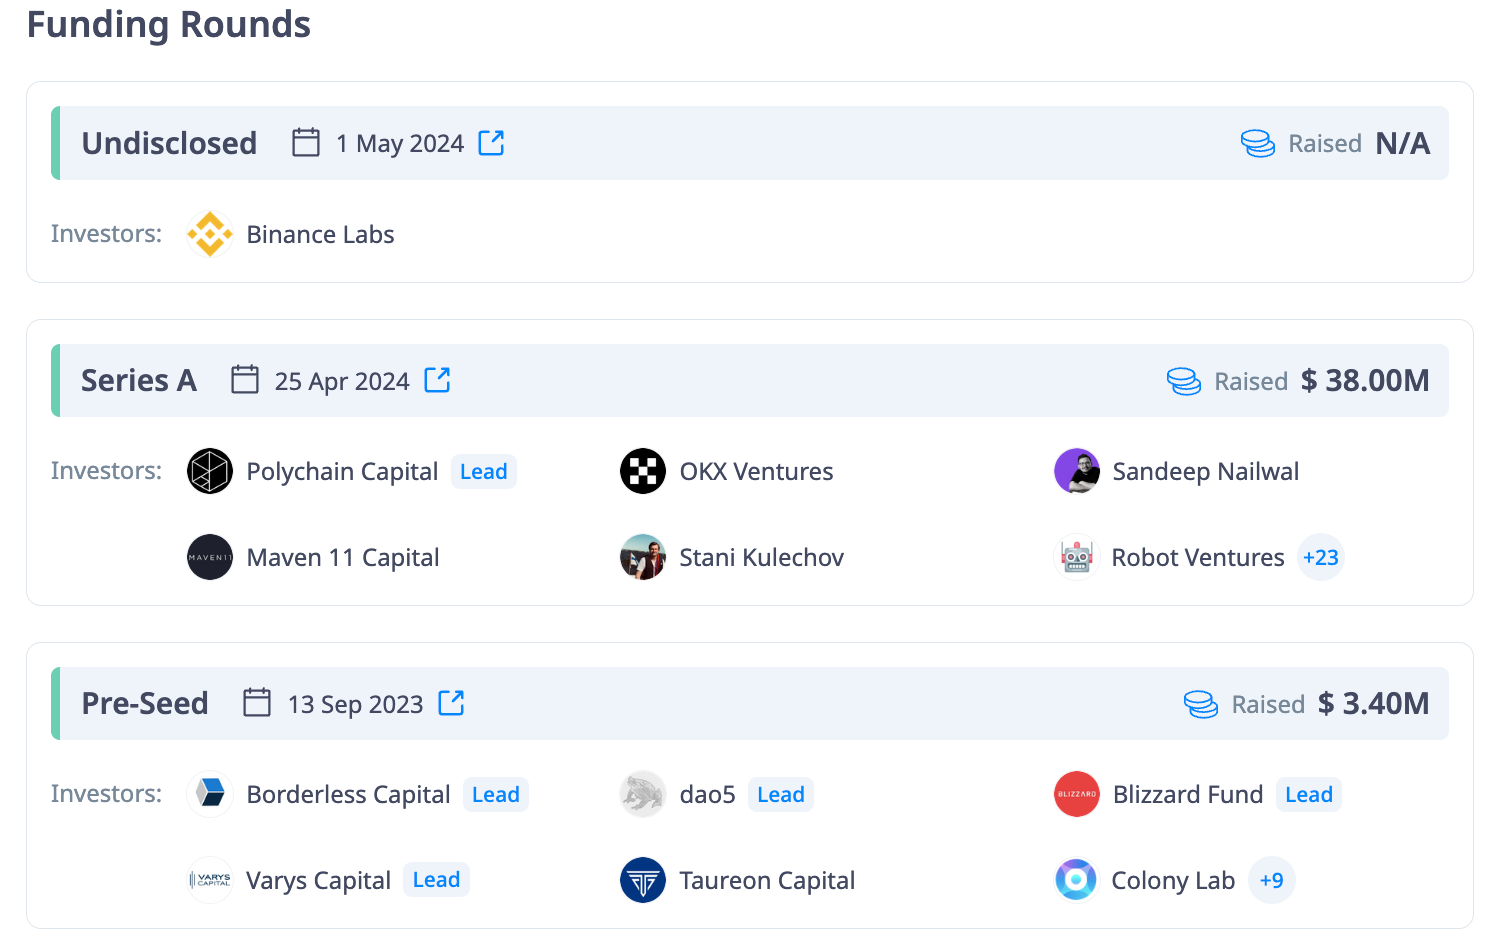Viewport: 1488px width, 944px height.
Task: Open Sandeep Nailwal investor link
Action: pos(1206,471)
